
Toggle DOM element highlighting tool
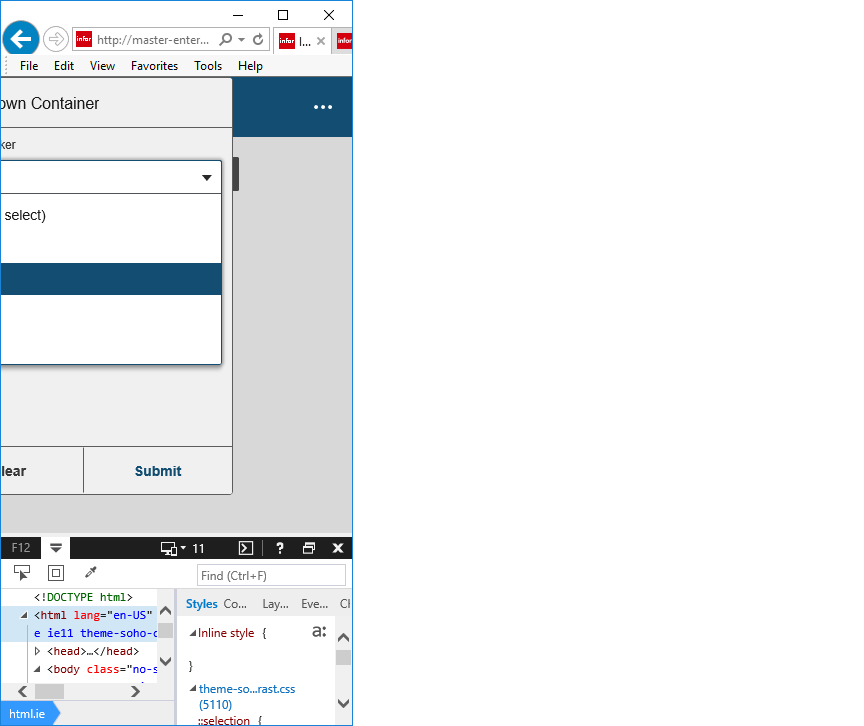point(55,572)
